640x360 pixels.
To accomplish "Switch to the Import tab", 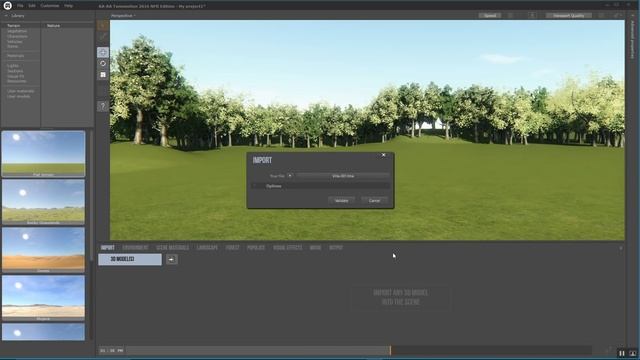I will (108, 248).
